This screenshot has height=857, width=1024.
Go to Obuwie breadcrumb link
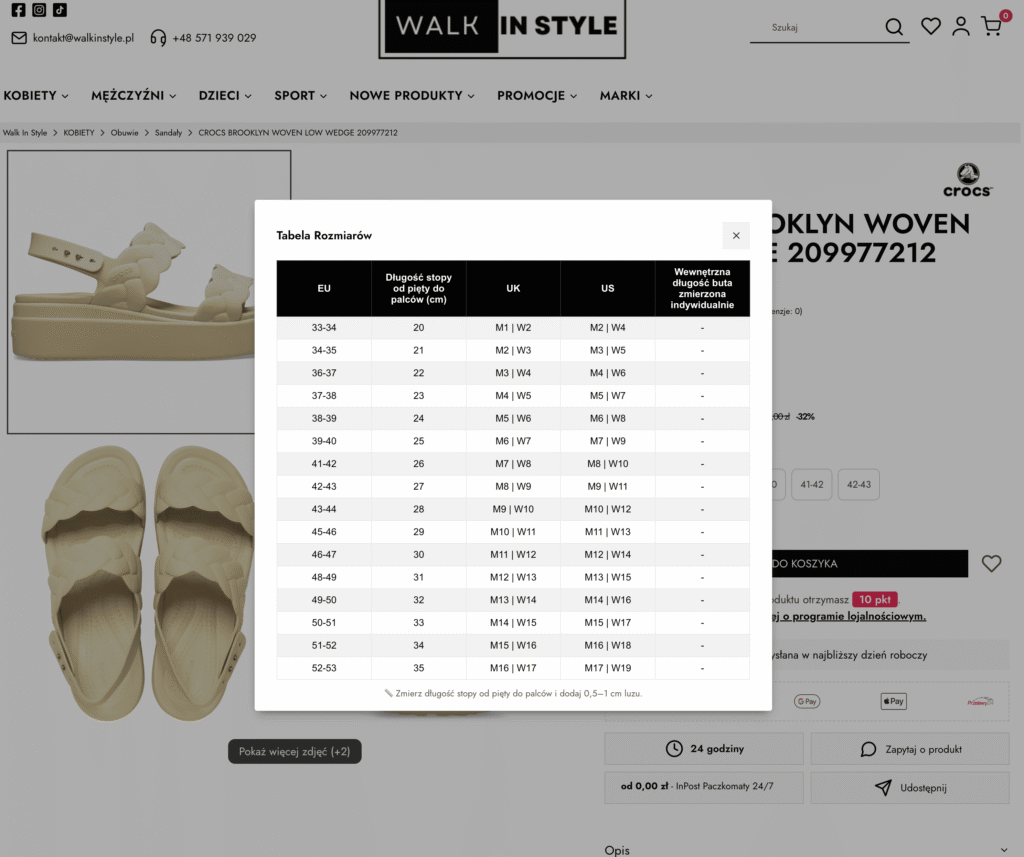click(x=124, y=133)
